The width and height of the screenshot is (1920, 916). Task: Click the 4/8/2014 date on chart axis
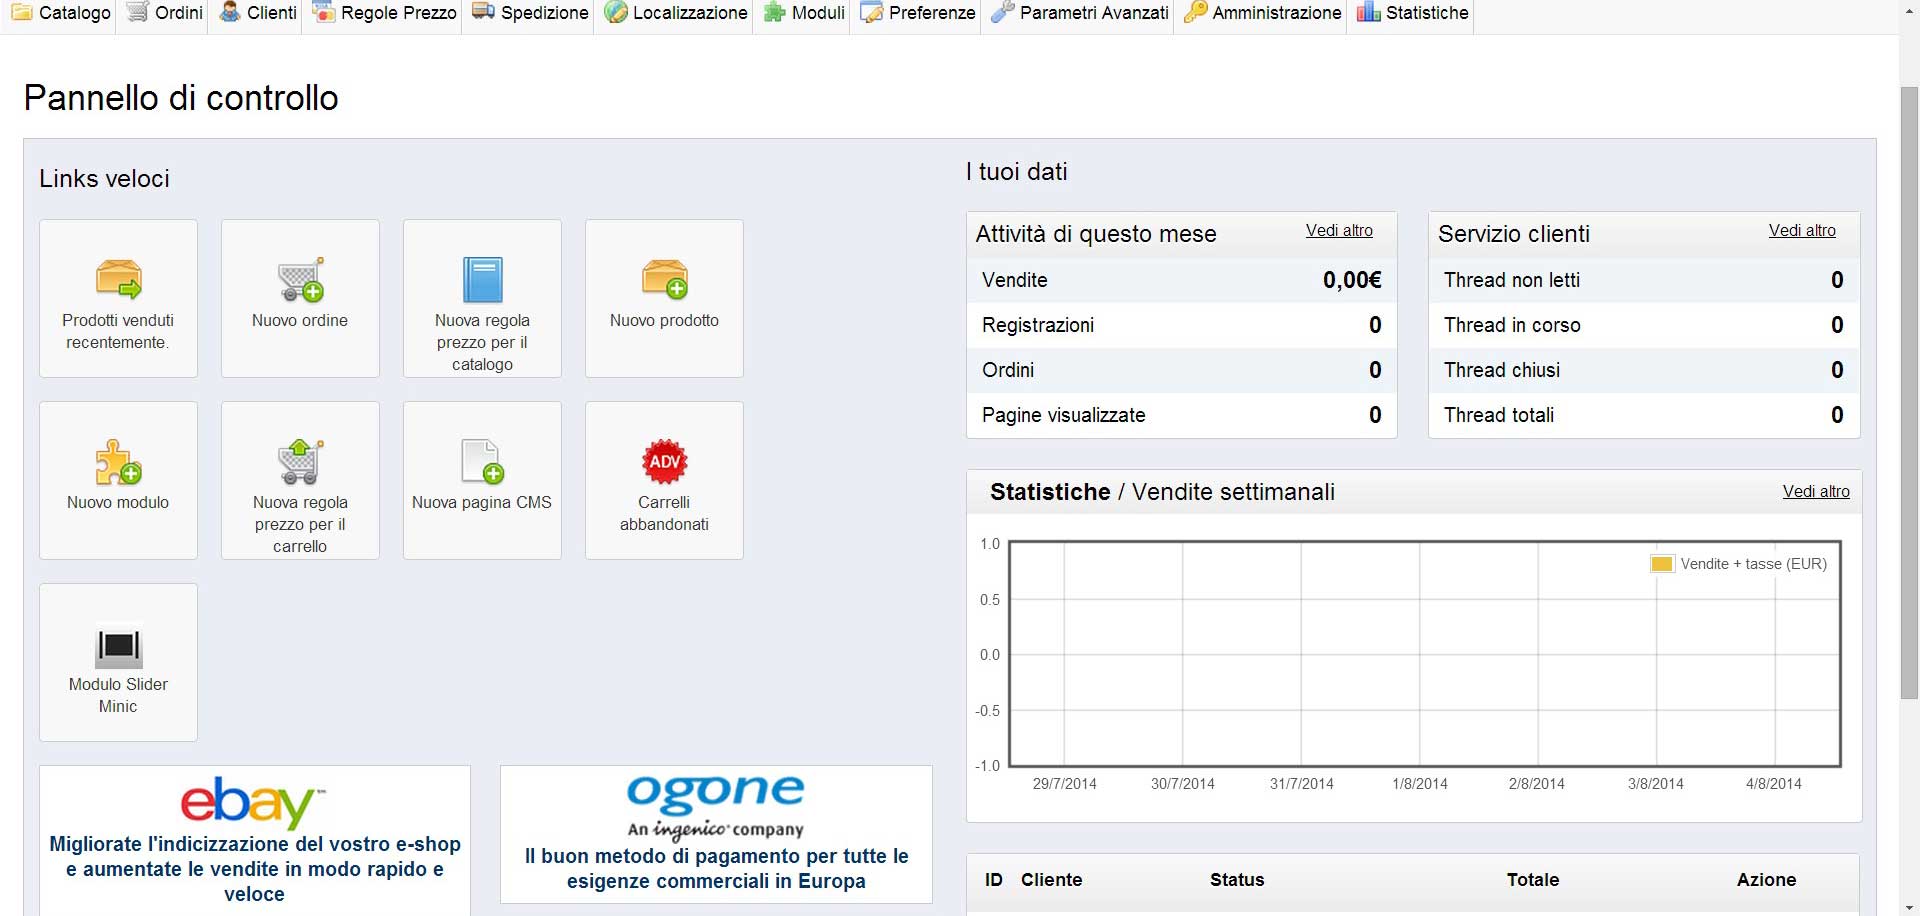1774,784
